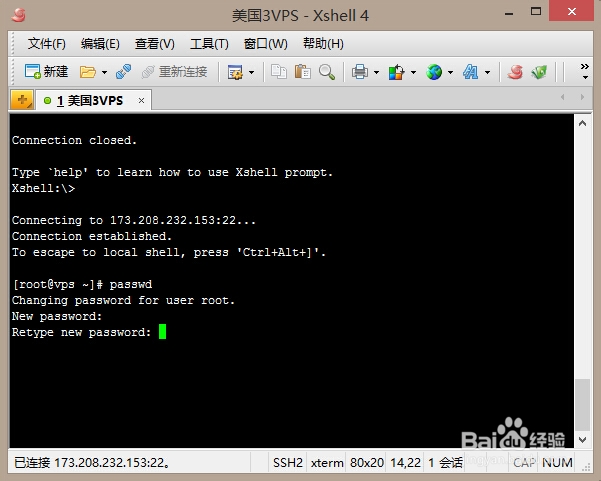The height and width of the screenshot is (481, 601).
Task: Click the NUM indicator in status bar
Action: [557, 463]
